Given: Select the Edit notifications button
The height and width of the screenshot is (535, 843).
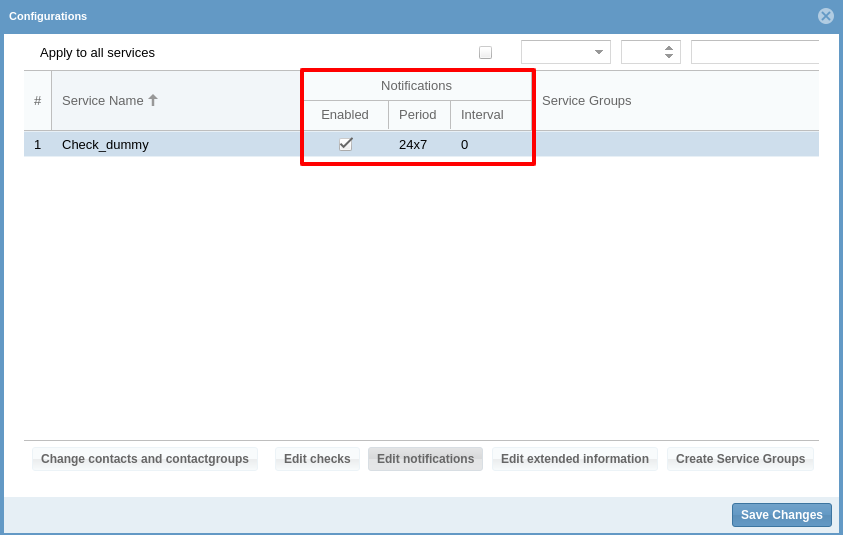Looking at the screenshot, I should 425,459.
